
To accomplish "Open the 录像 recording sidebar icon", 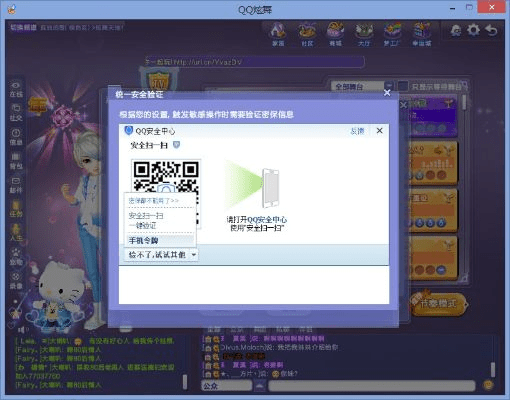I will click(x=16, y=281).
